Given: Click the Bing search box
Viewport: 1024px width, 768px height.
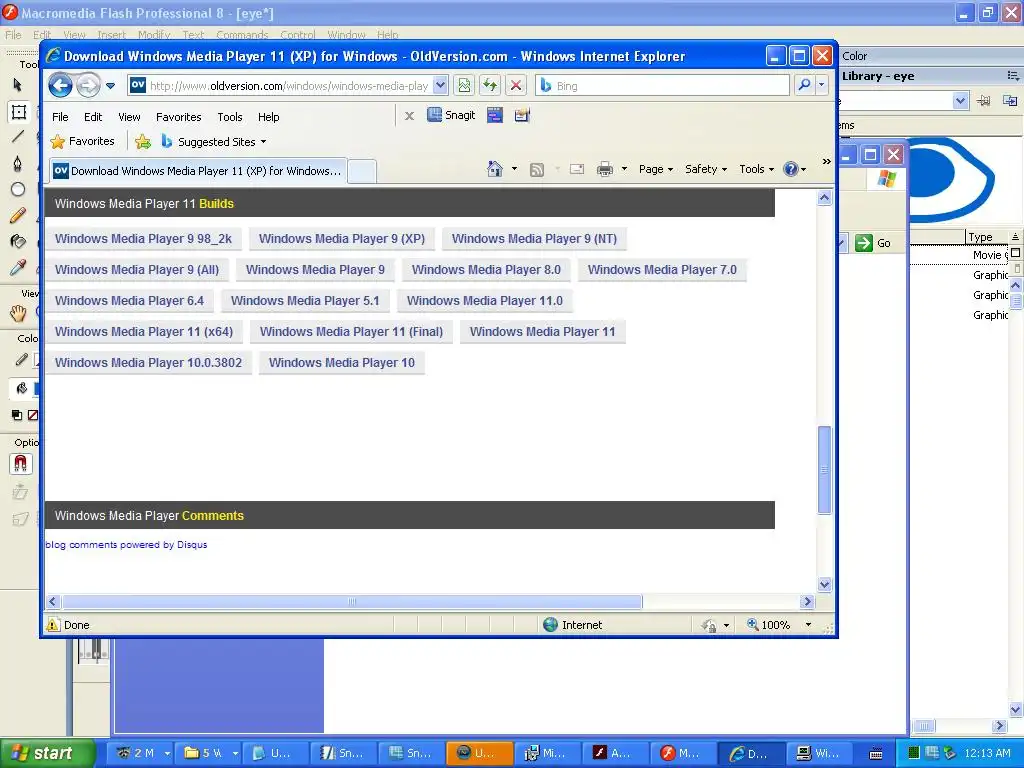Looking at the screenshot, I should (662, 86).
